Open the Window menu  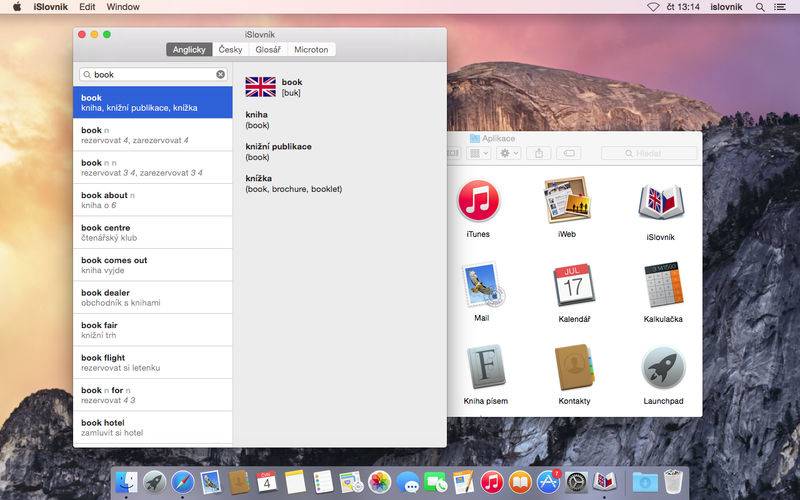[123, 7]
